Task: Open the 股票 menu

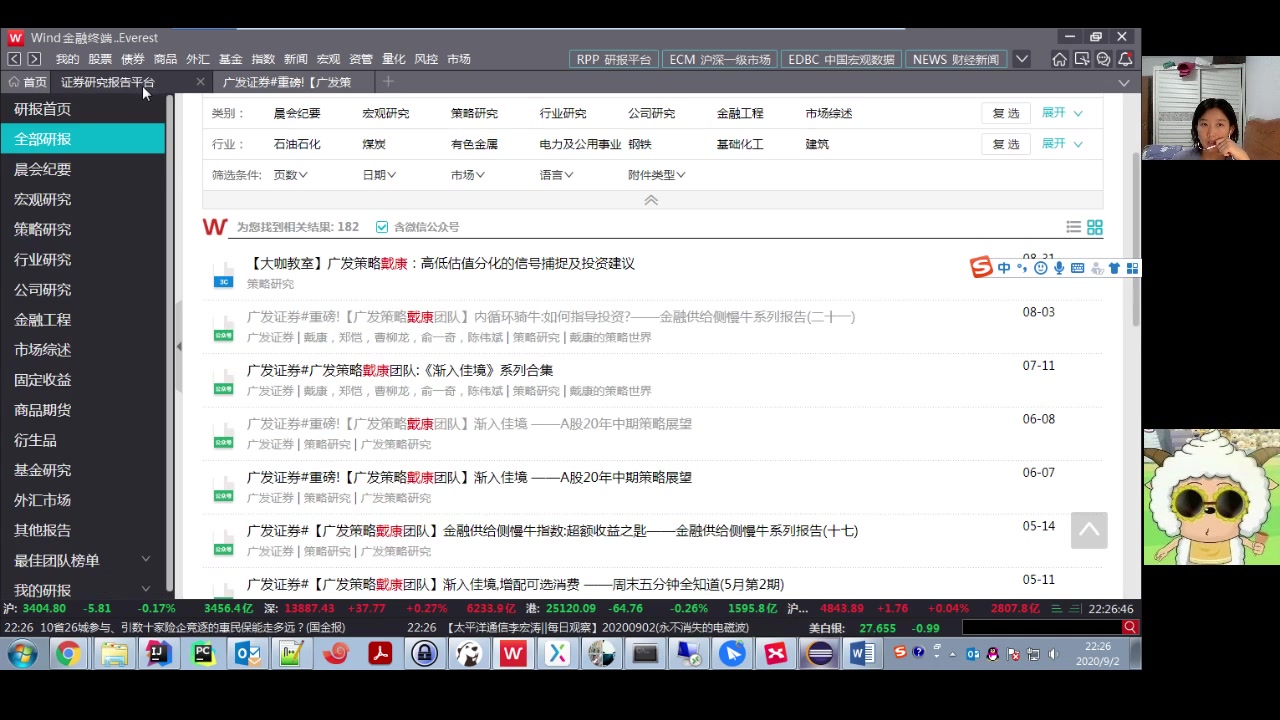Action: point(100,59)
